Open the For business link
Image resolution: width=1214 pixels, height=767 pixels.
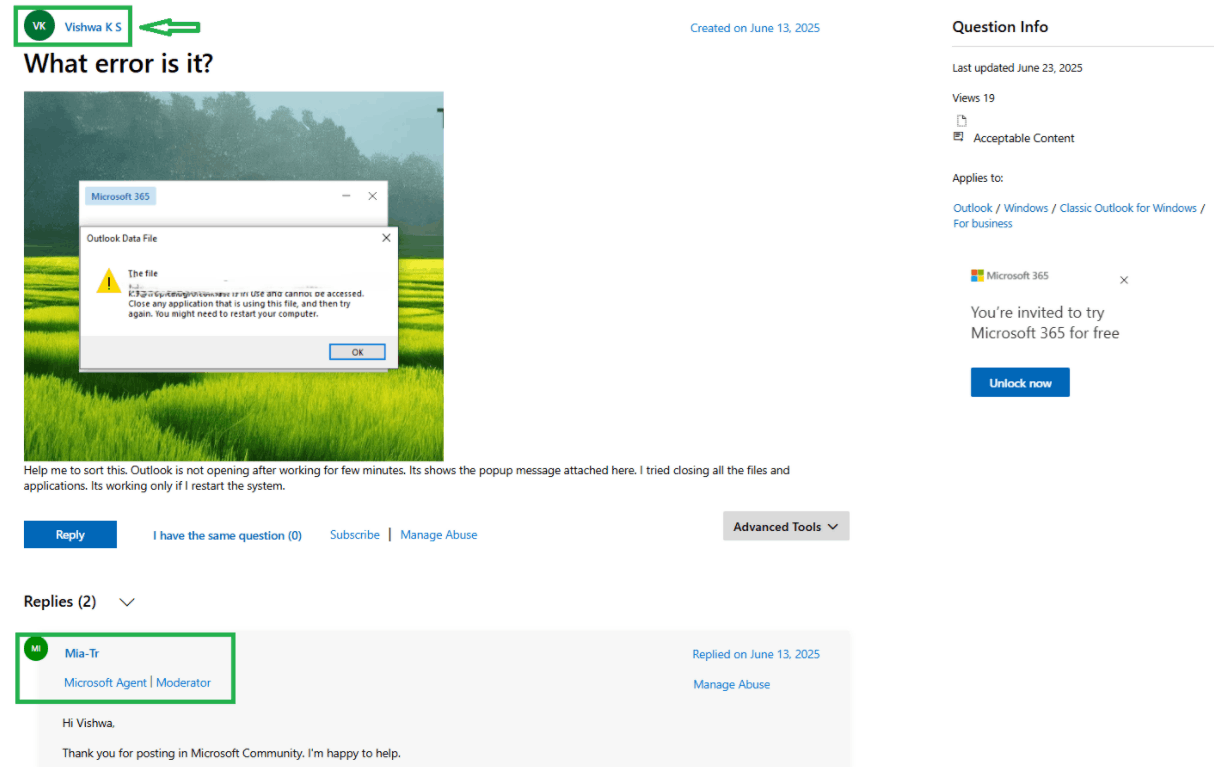(x=983, y=224)
